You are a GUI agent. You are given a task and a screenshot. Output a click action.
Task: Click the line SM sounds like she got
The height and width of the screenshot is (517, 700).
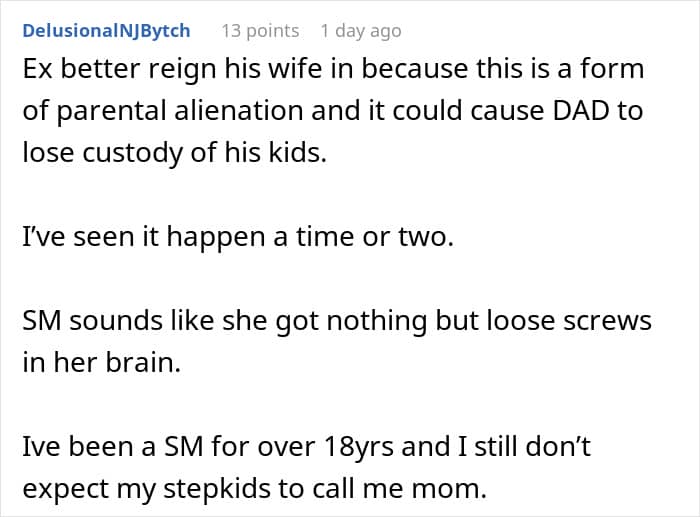[x=337, y=321]
